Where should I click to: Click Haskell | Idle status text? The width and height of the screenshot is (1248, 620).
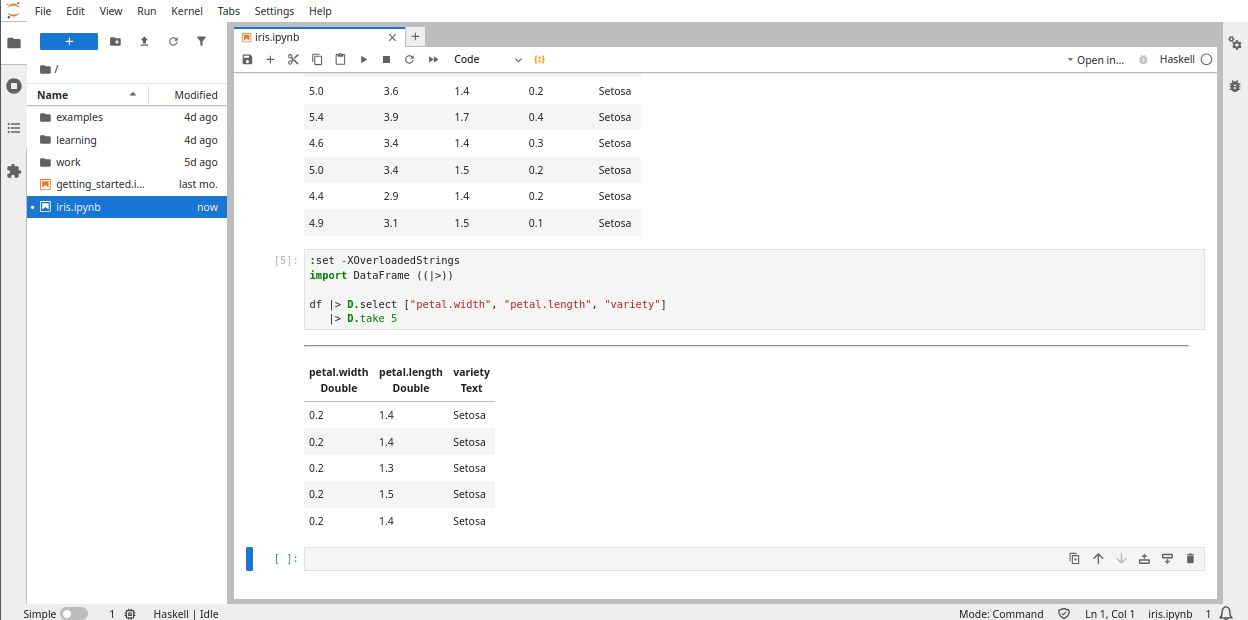[x=186, y=614]
